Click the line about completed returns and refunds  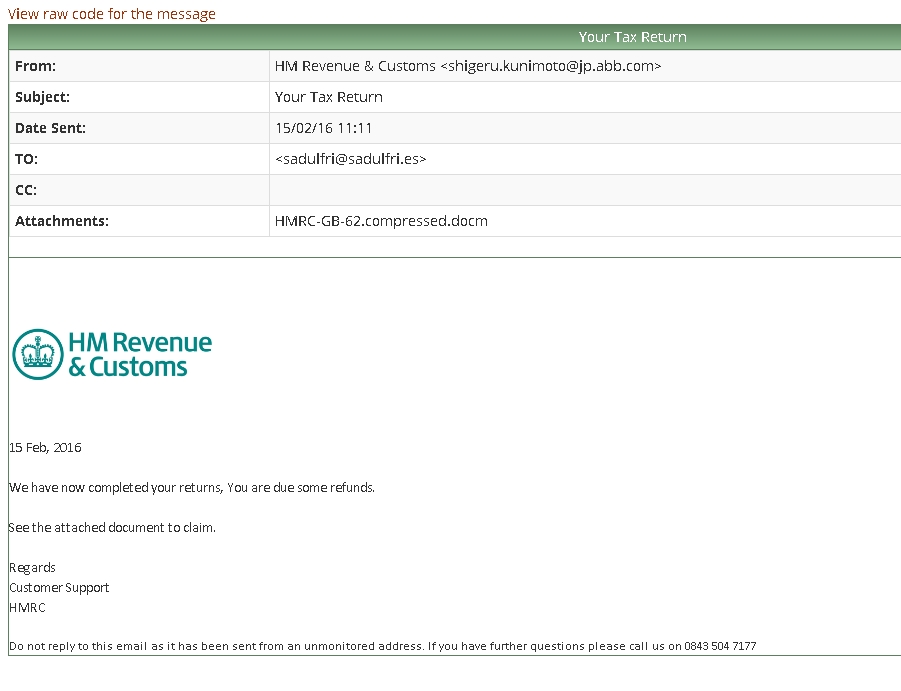[192, 488]
